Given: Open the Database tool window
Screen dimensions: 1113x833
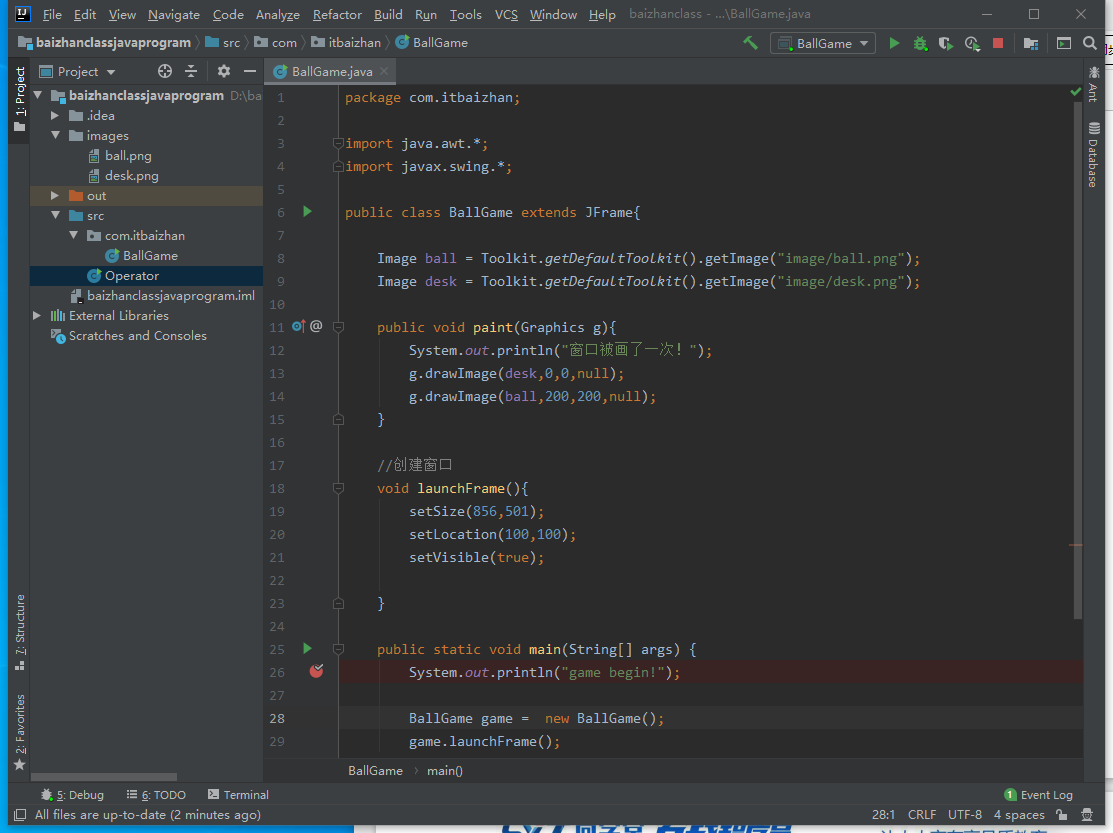Looking at the screenshot, I should (1093, 155).
